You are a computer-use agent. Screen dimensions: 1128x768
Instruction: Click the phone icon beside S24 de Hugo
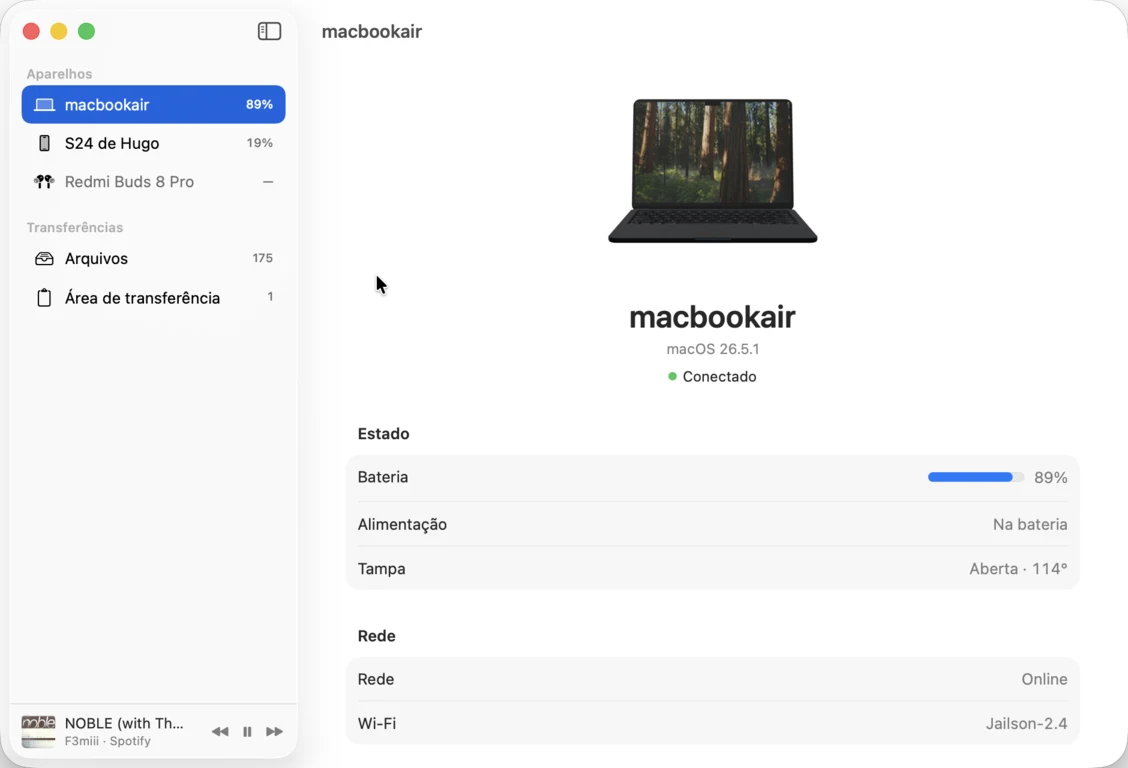point(44,143)
